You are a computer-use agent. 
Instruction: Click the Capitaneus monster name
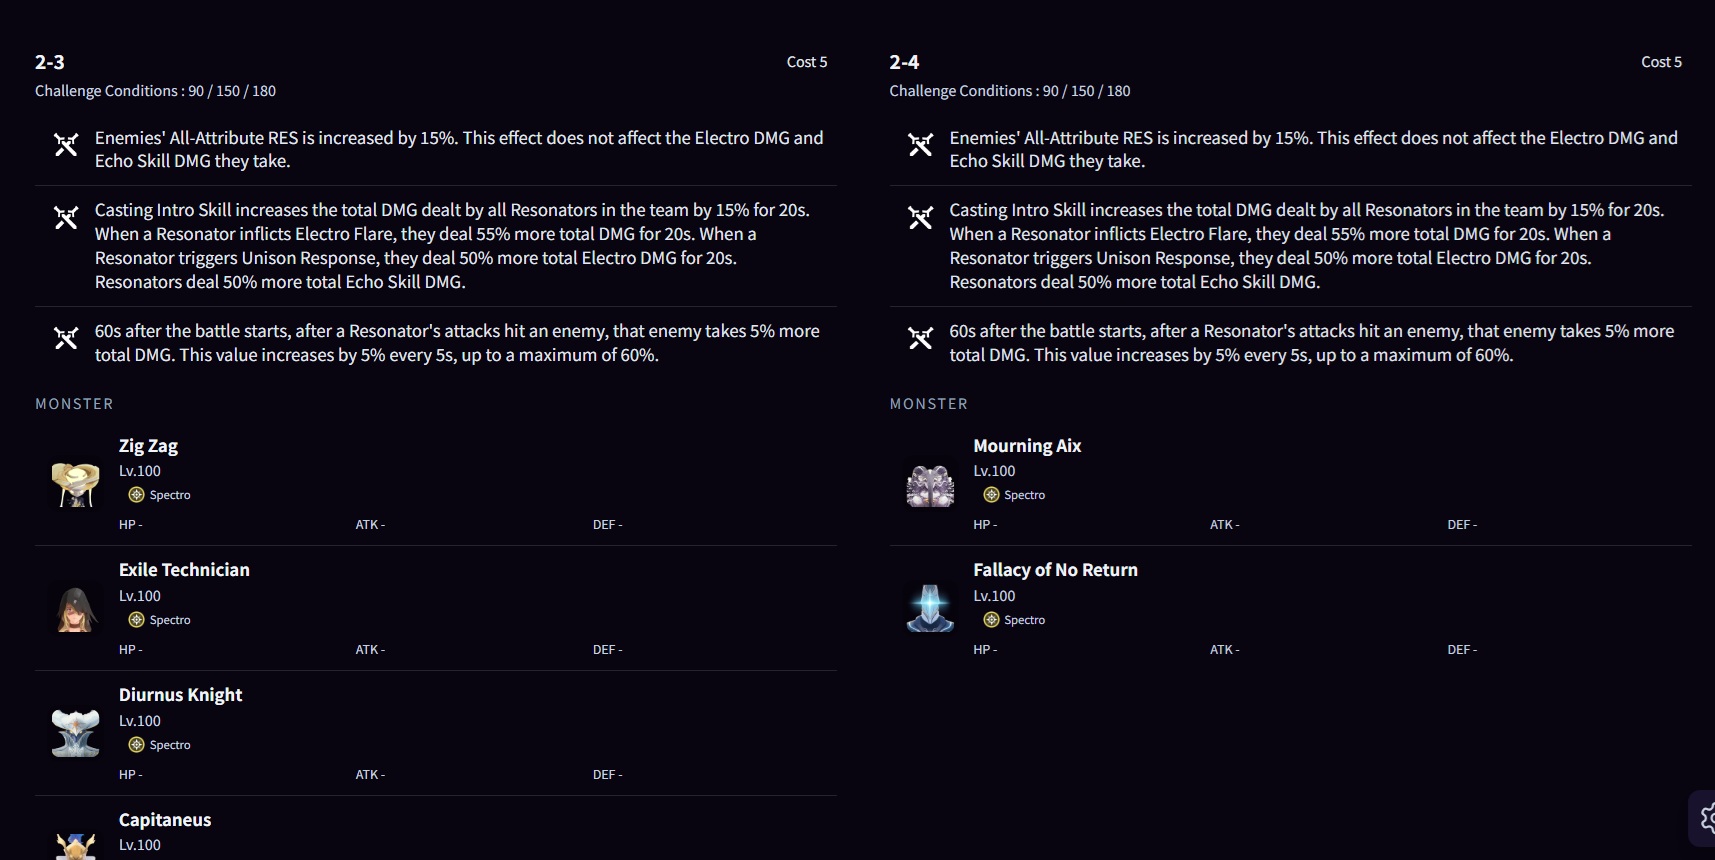(165, 820)
